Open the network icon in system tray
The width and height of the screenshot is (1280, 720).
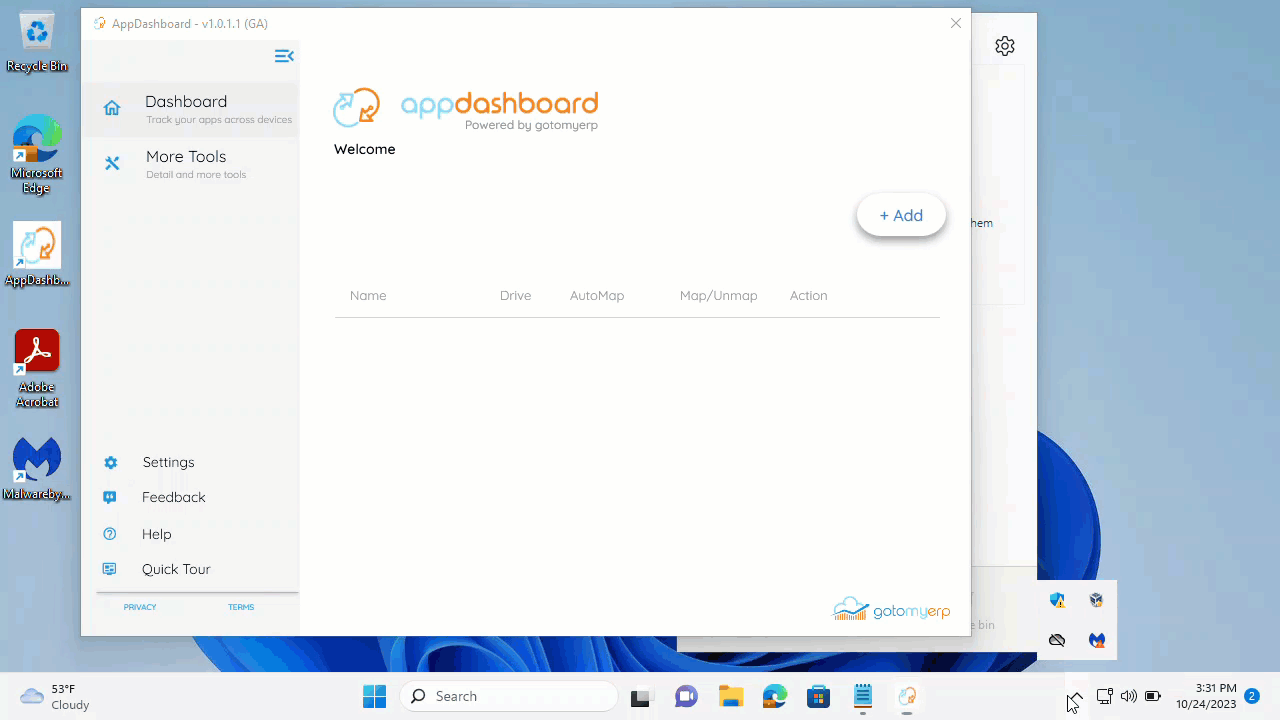coord(1105,696)
